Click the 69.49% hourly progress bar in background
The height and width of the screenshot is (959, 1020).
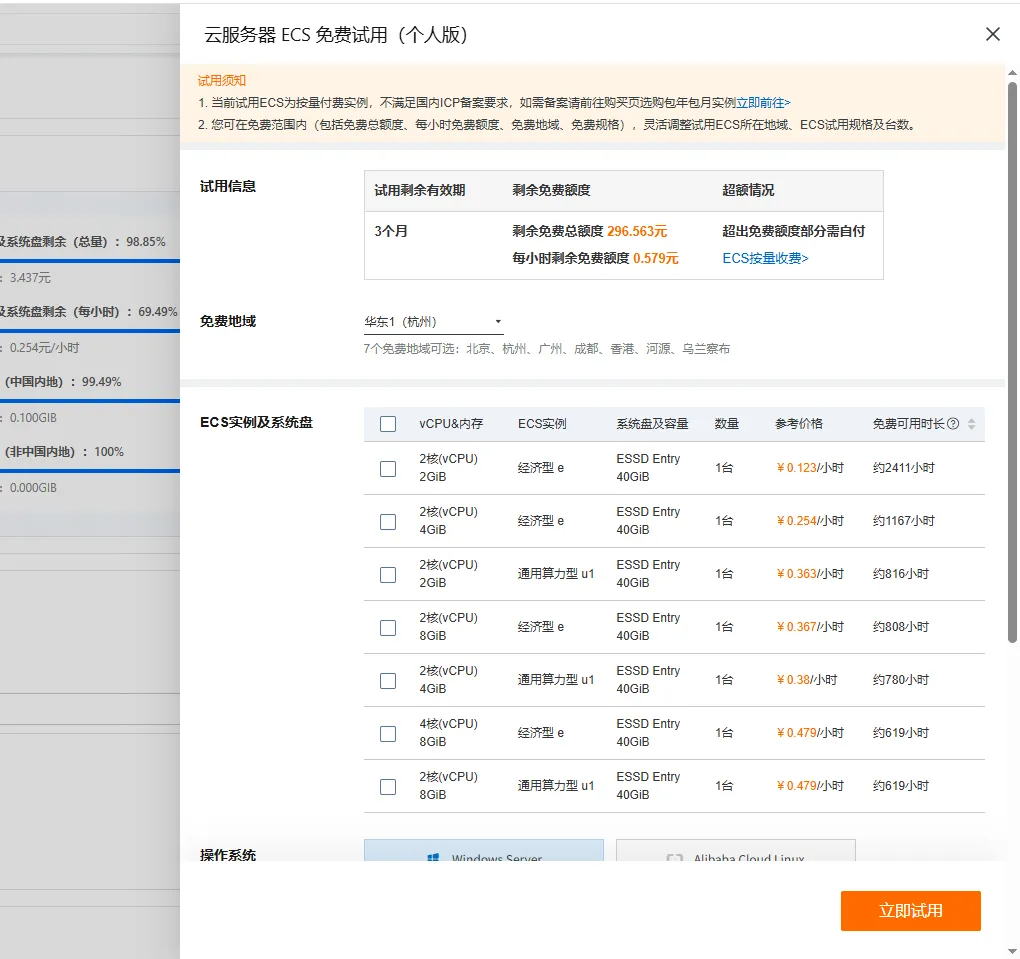pos(90,331)
